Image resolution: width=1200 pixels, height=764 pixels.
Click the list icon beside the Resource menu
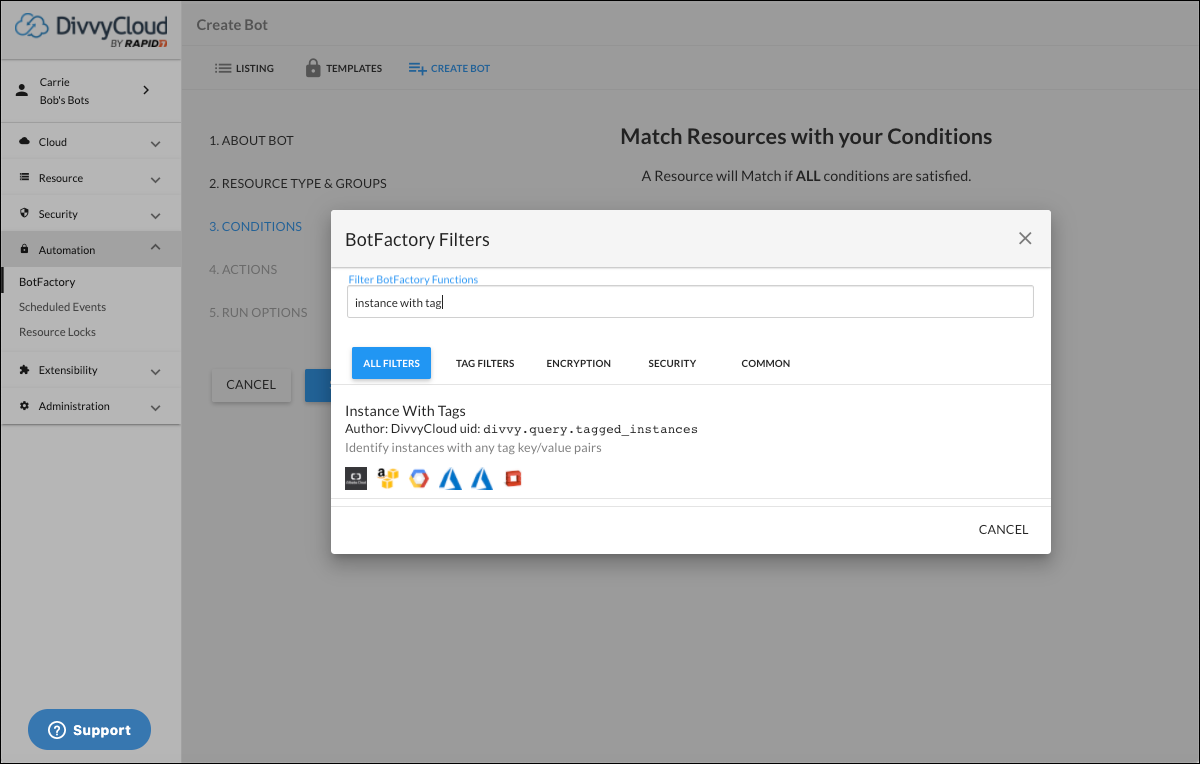click(25, 178)
